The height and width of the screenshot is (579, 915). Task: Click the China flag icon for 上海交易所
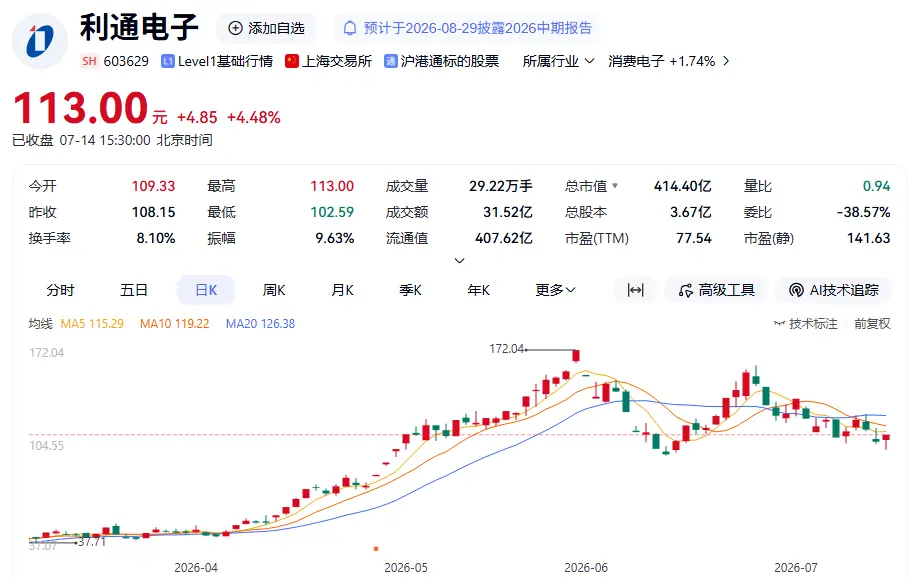point(292,61)
